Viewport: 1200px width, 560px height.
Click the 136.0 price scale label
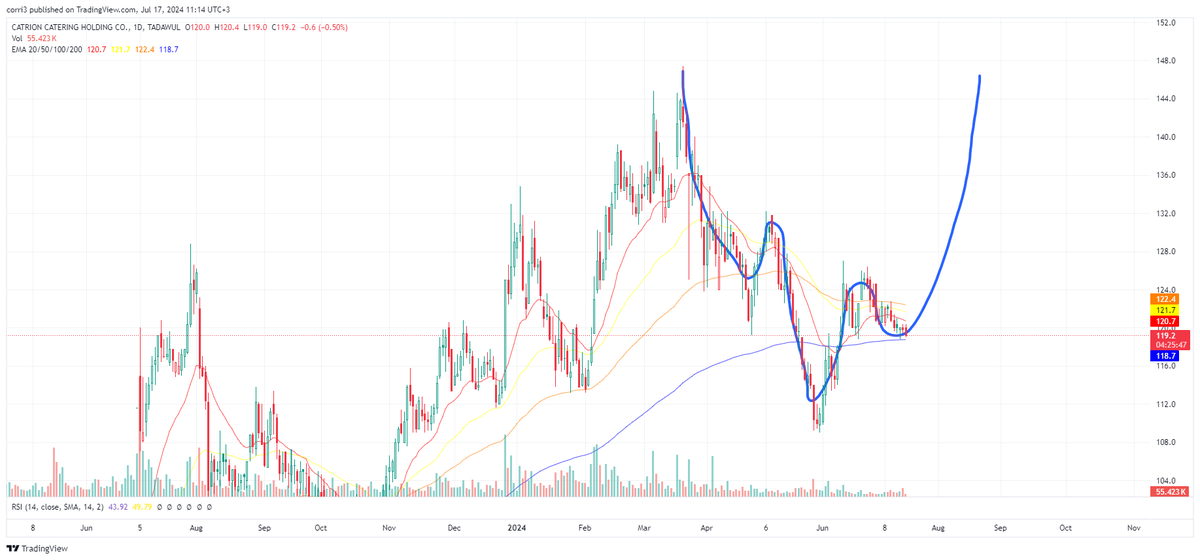click(x=1167, y=175)
